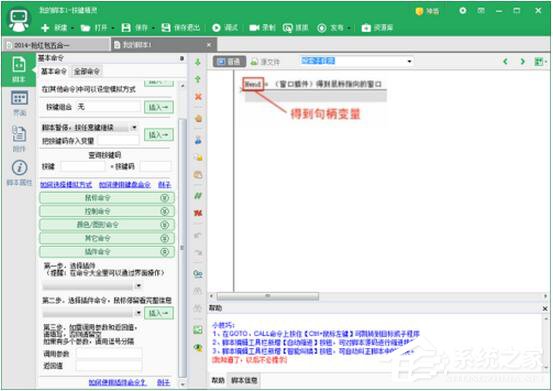Open the subroutine dropdown in editor header
Screen dimensions: 553x391
tap(409, 61)
